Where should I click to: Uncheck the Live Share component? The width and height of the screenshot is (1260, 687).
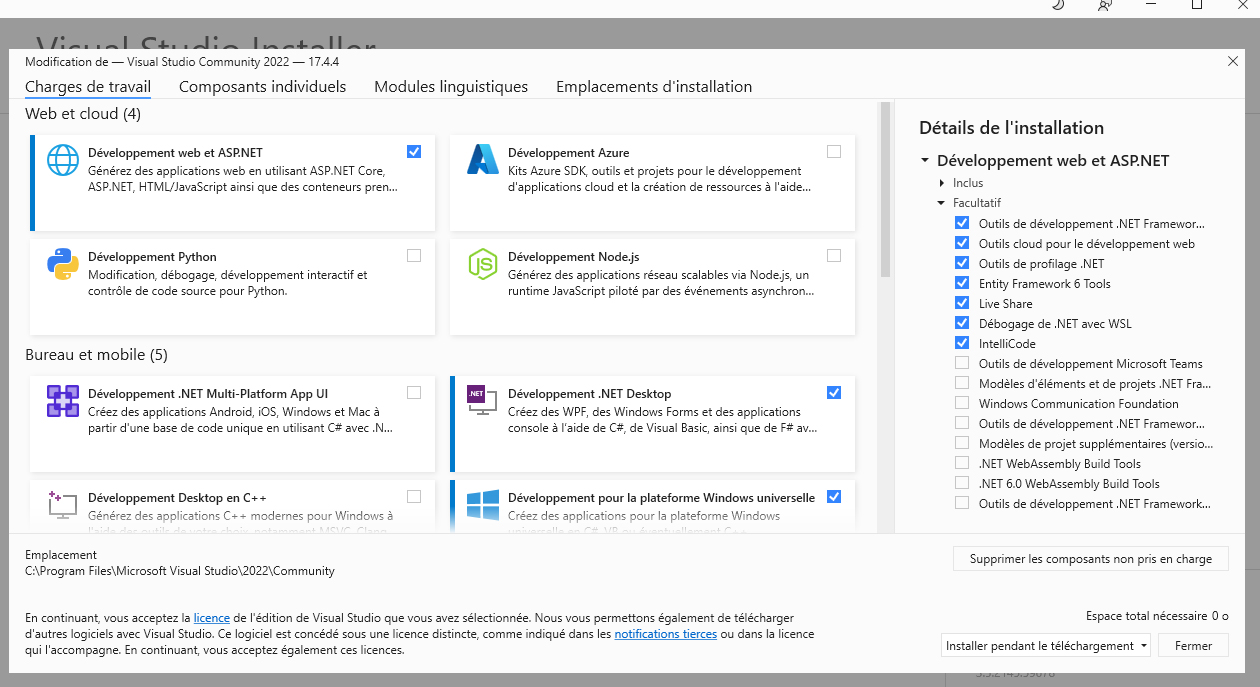(x=962, y=303)
